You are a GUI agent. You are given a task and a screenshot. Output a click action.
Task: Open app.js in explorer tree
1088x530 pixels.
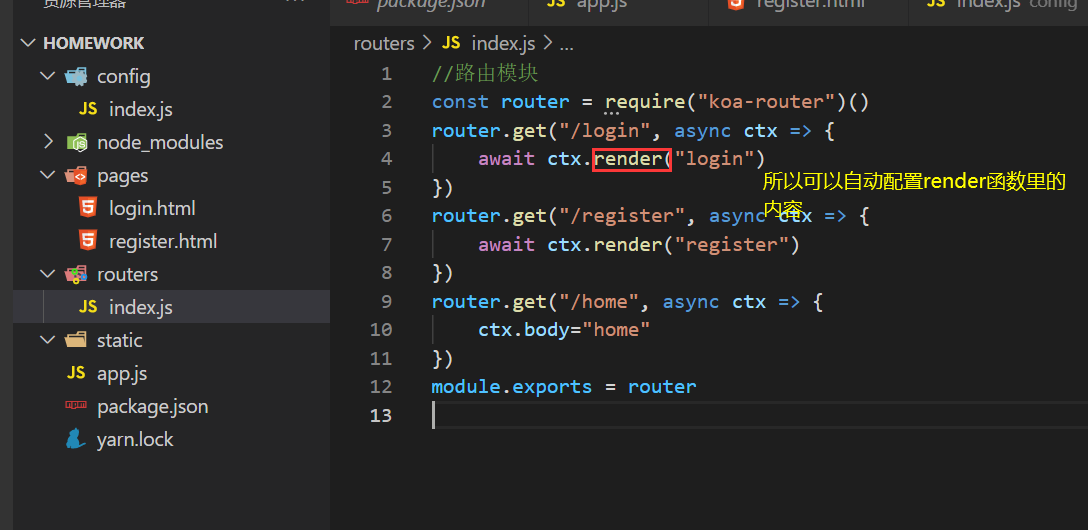[x=122, y=374]
